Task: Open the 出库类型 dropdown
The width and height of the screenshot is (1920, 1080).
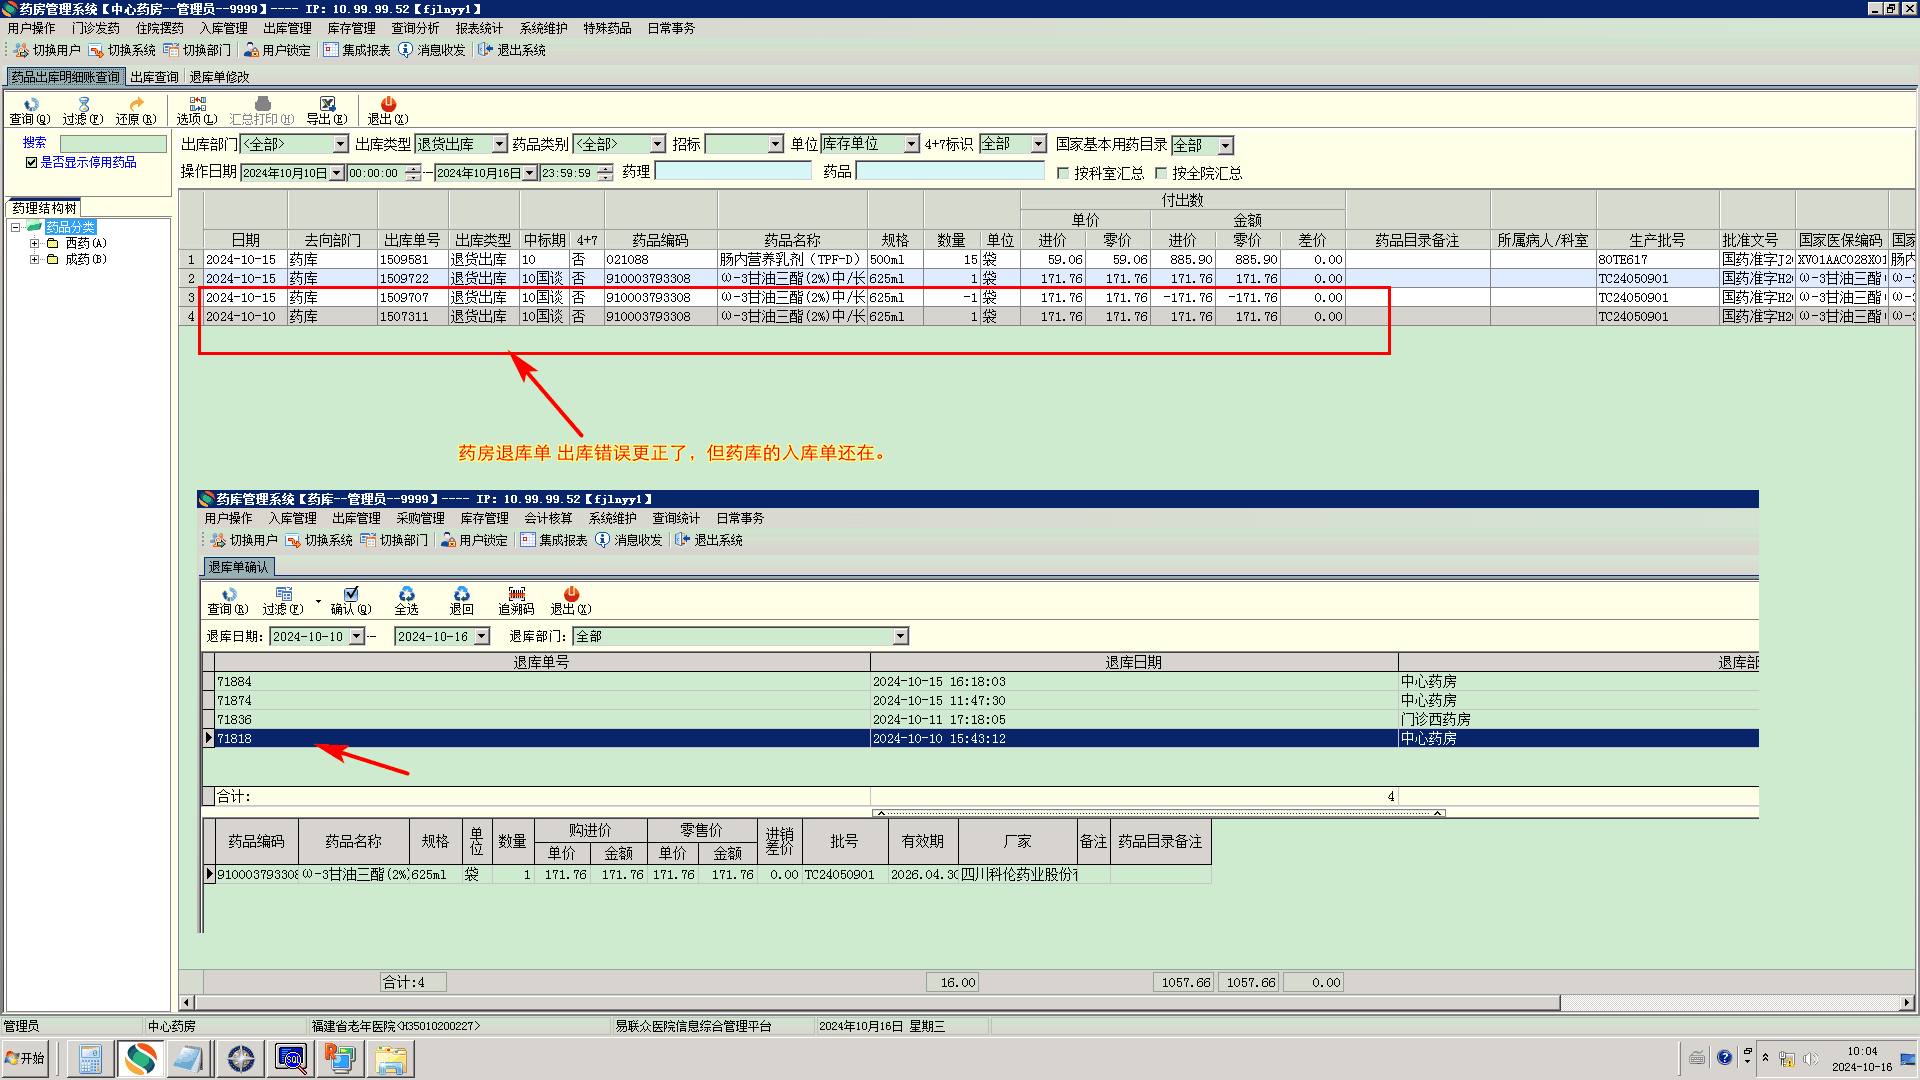Action: pyautogui.click(x=499, y=144)
